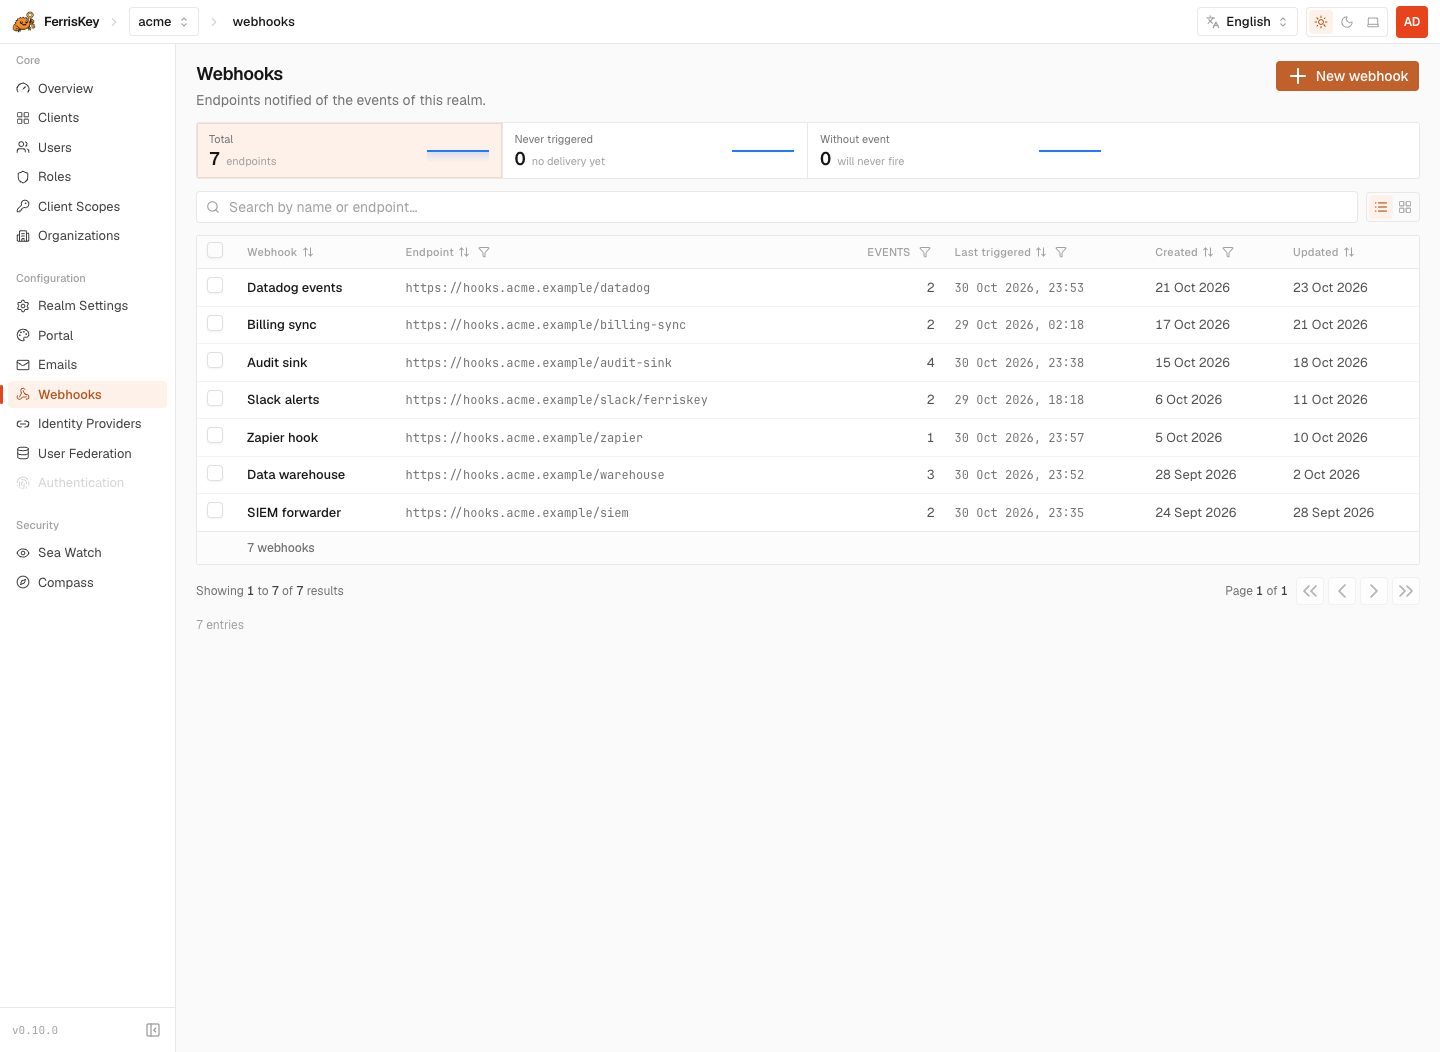The image size is (1440, 1052).
Task: Check the Datadog events row
Action: pyautogui.click(x=215, y=286)
